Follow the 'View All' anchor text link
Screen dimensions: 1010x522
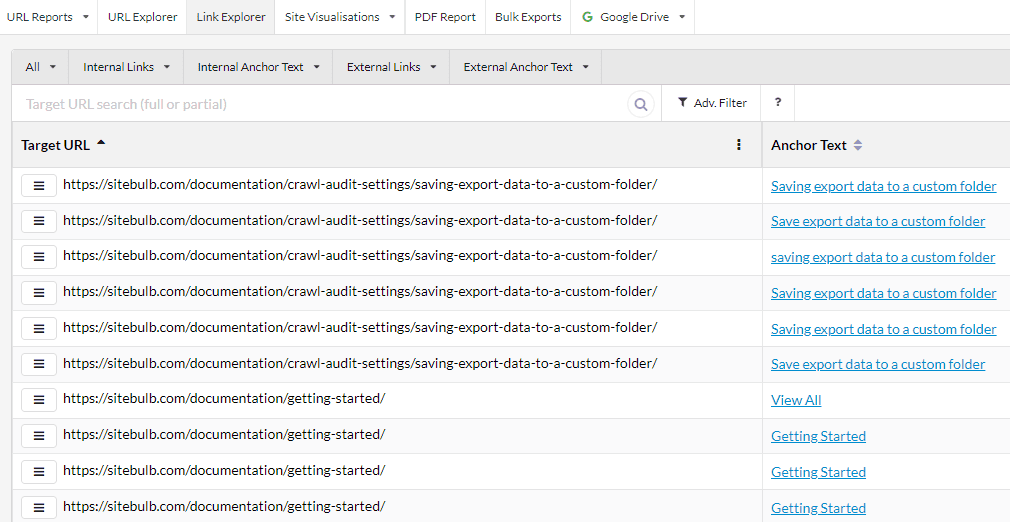point(796,400)
